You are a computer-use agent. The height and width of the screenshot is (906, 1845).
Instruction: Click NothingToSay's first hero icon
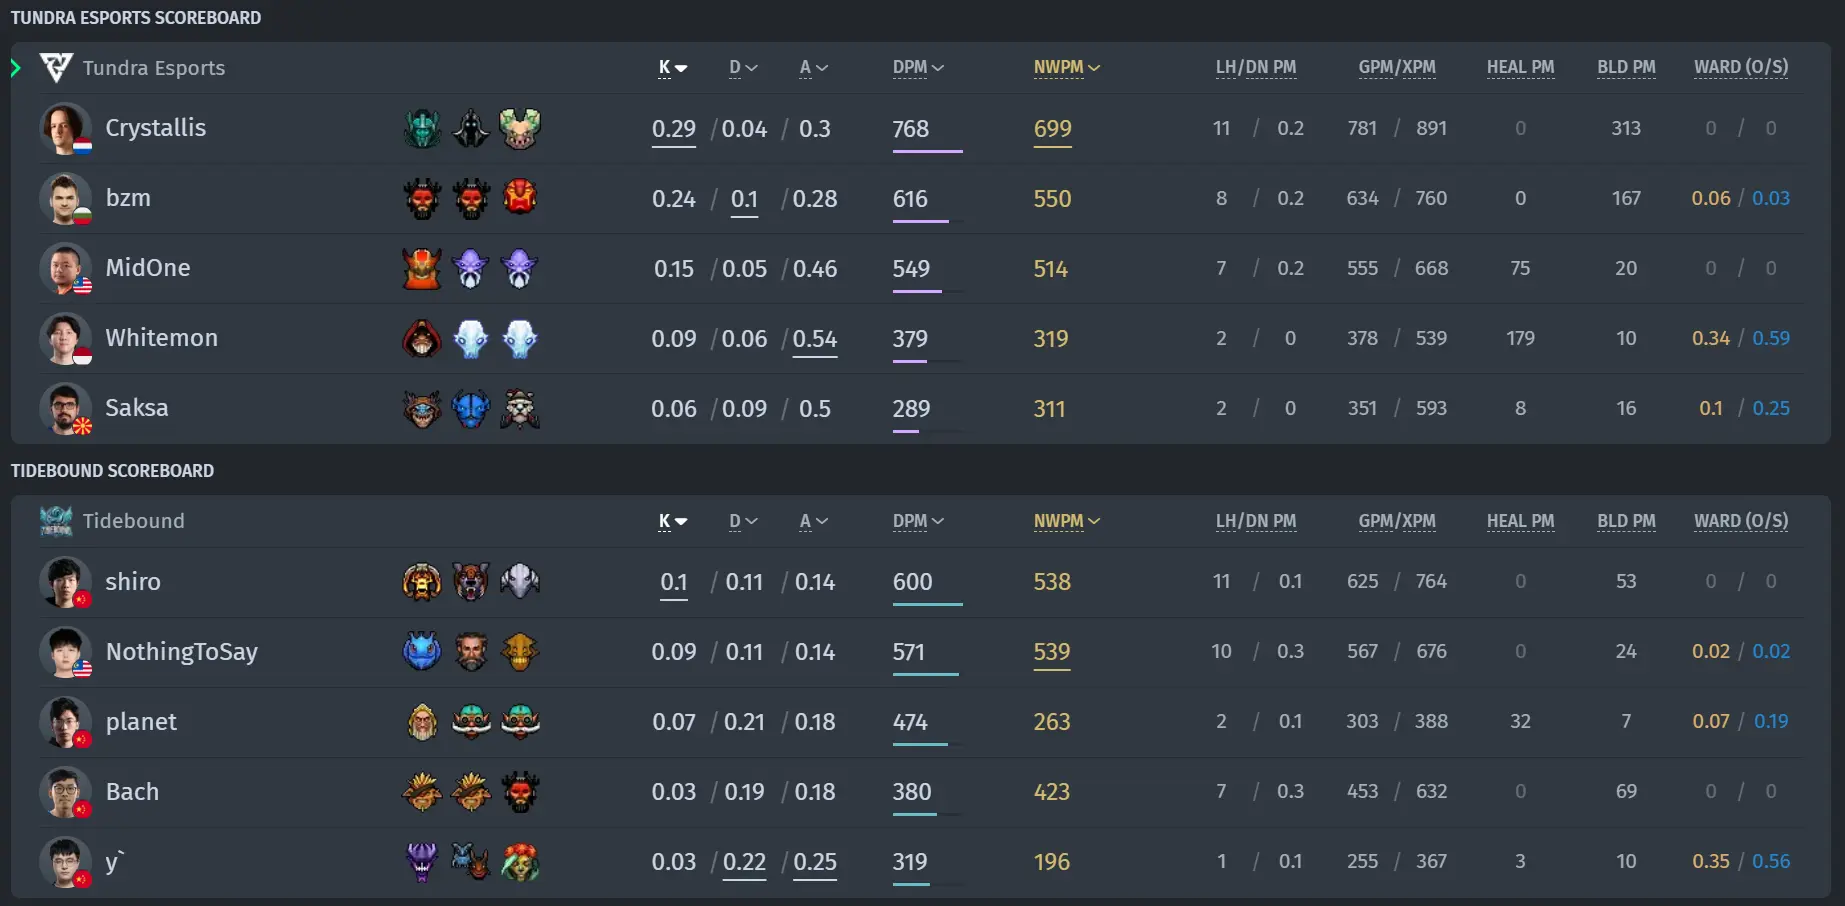422,651
